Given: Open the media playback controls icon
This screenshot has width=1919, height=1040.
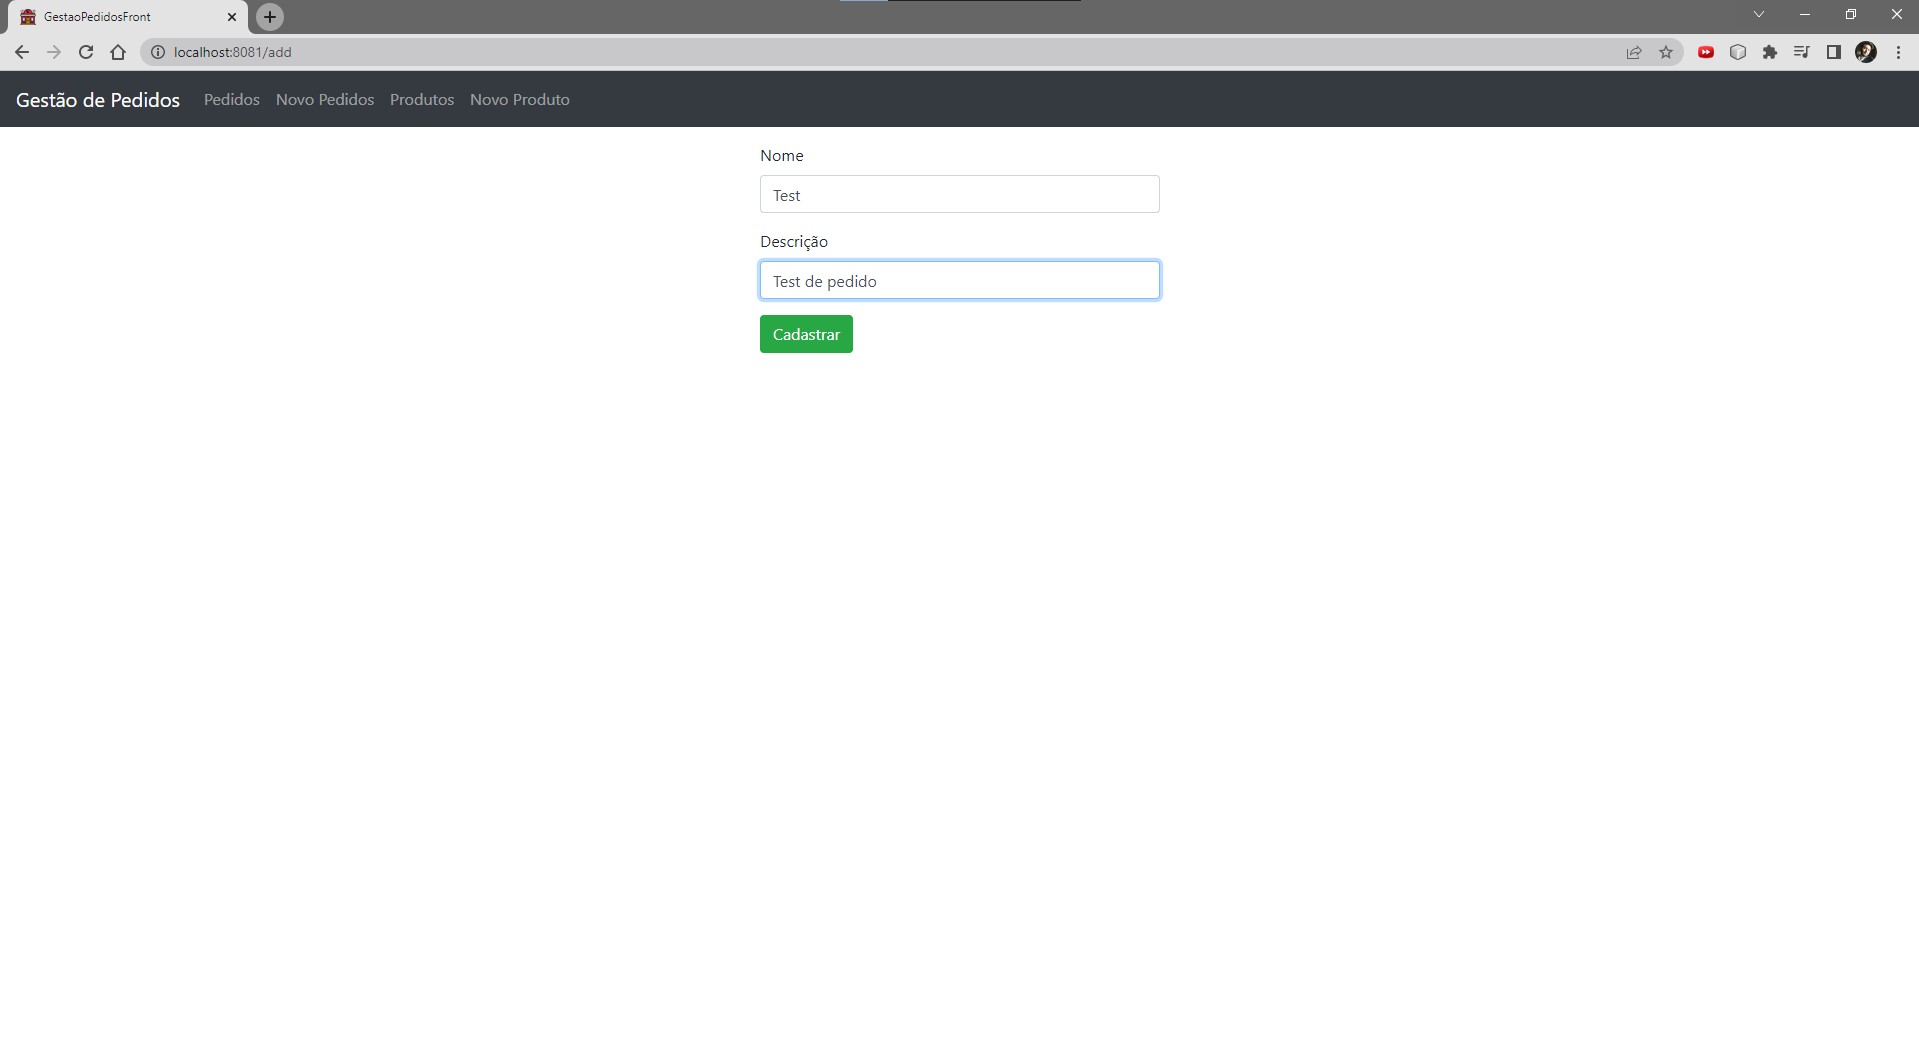Looking at the screenshot, I should point(1801,52).
